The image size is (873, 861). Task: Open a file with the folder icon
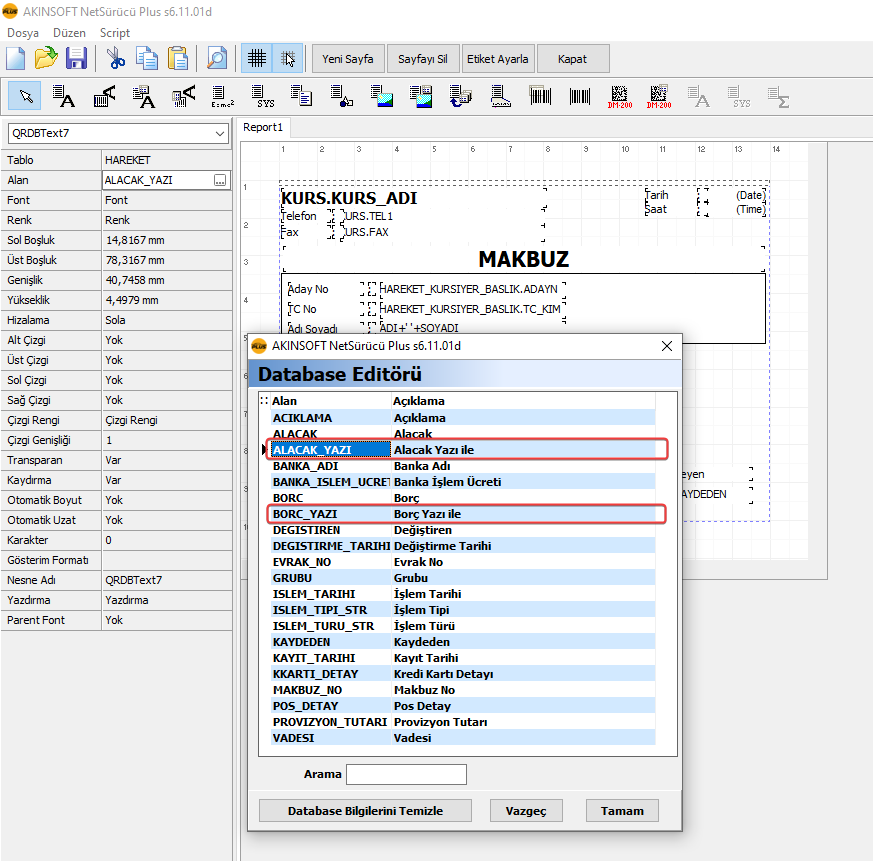(x=46, y=58)
